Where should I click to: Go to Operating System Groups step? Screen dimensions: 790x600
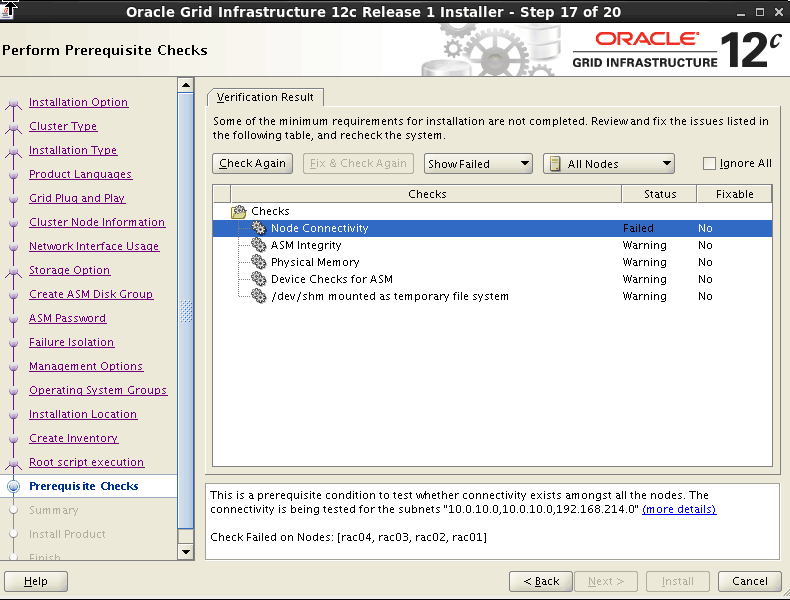point(98,390)
